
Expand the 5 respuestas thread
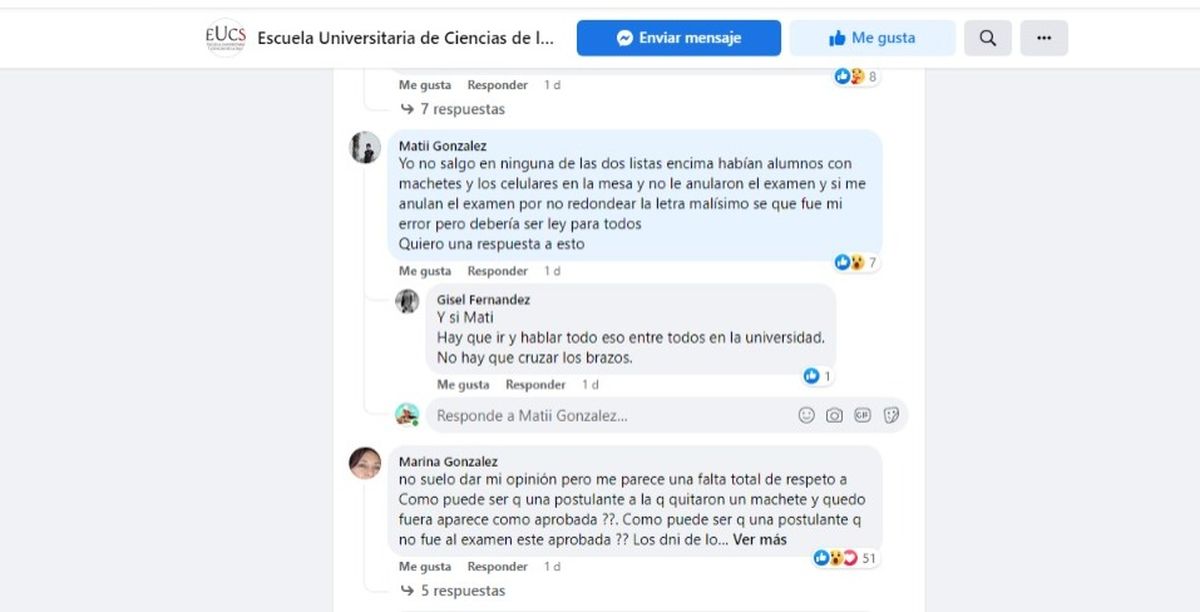point(461,591)
